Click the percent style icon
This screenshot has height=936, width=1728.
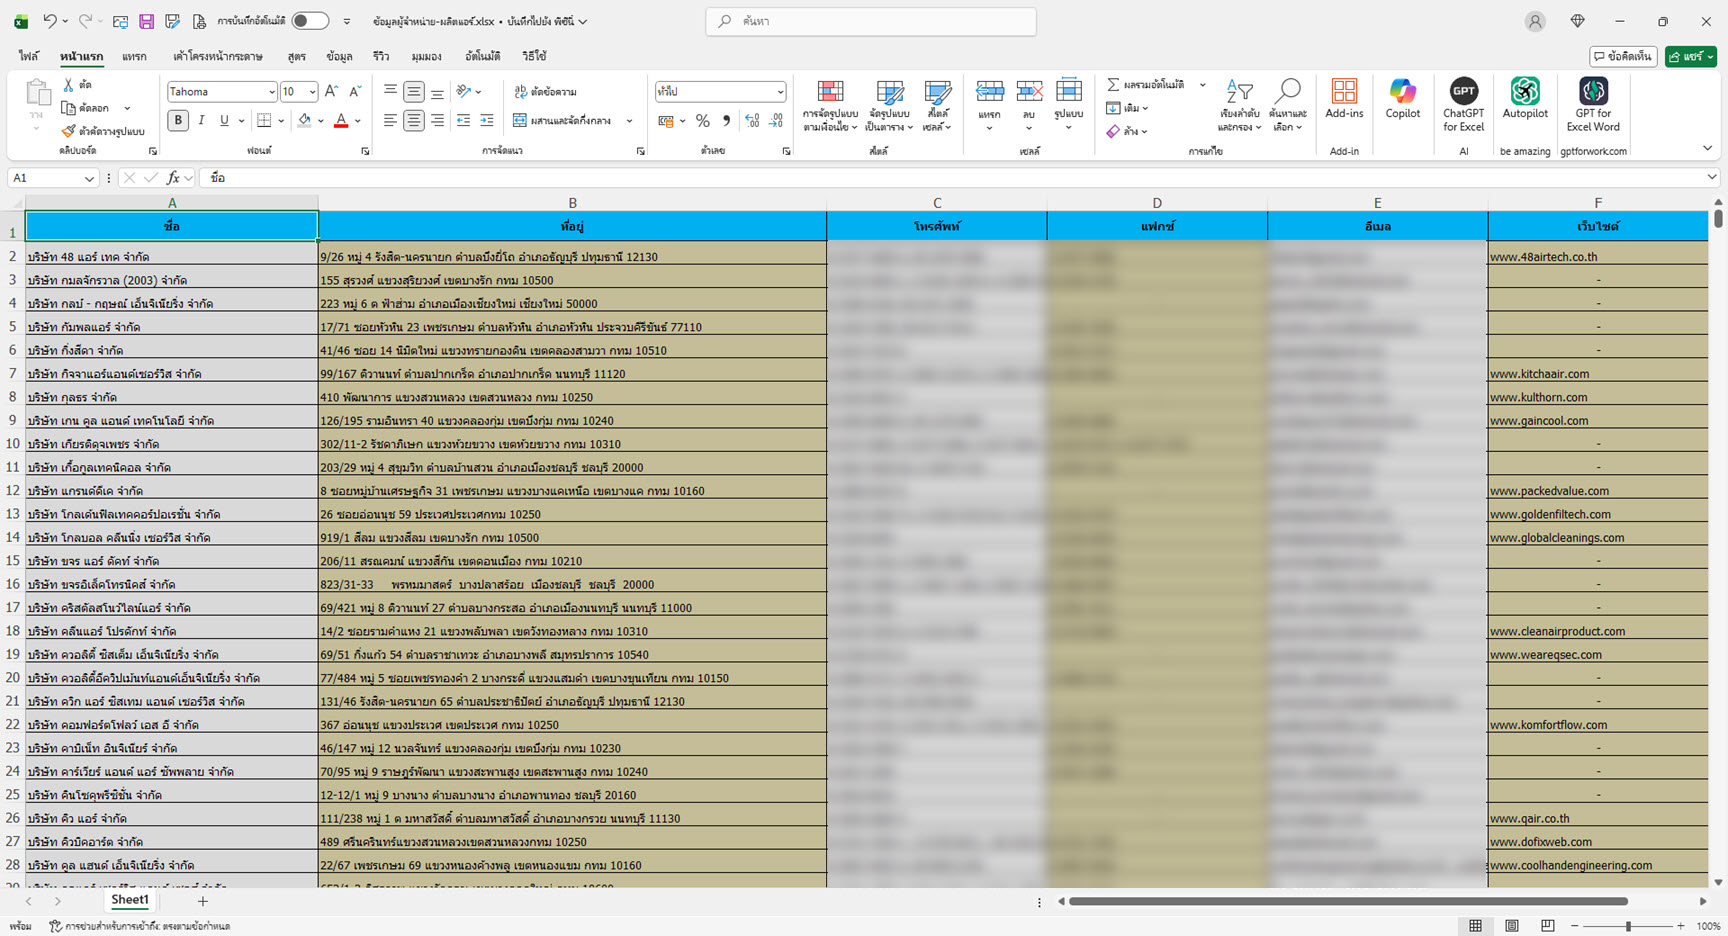[703, 121]
